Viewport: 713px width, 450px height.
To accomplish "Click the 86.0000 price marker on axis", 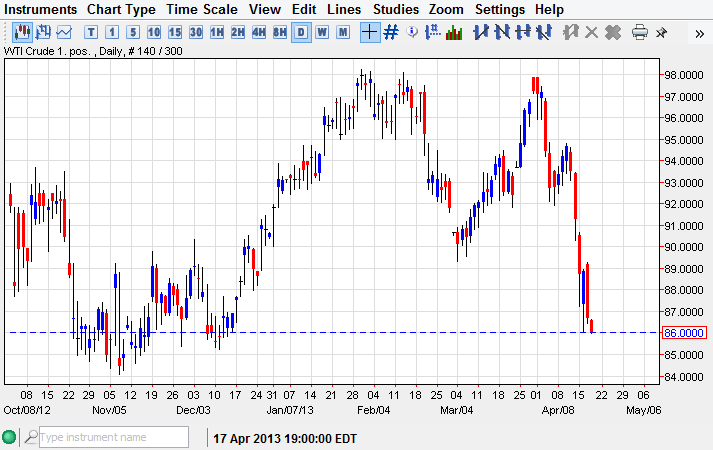I will [x=685, y=332].
